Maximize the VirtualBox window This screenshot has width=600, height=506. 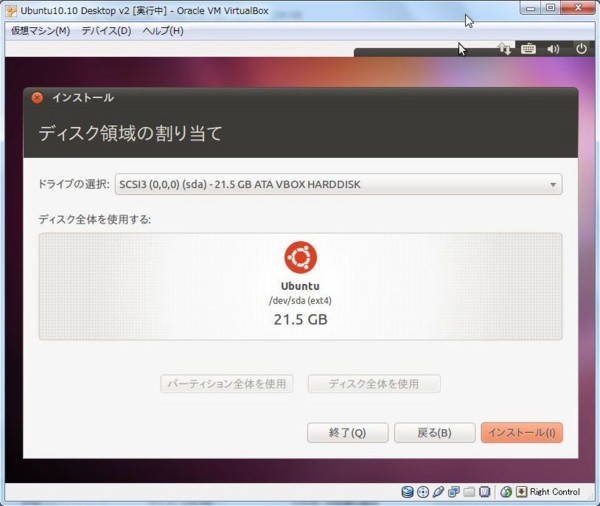(x=550, y=8)
